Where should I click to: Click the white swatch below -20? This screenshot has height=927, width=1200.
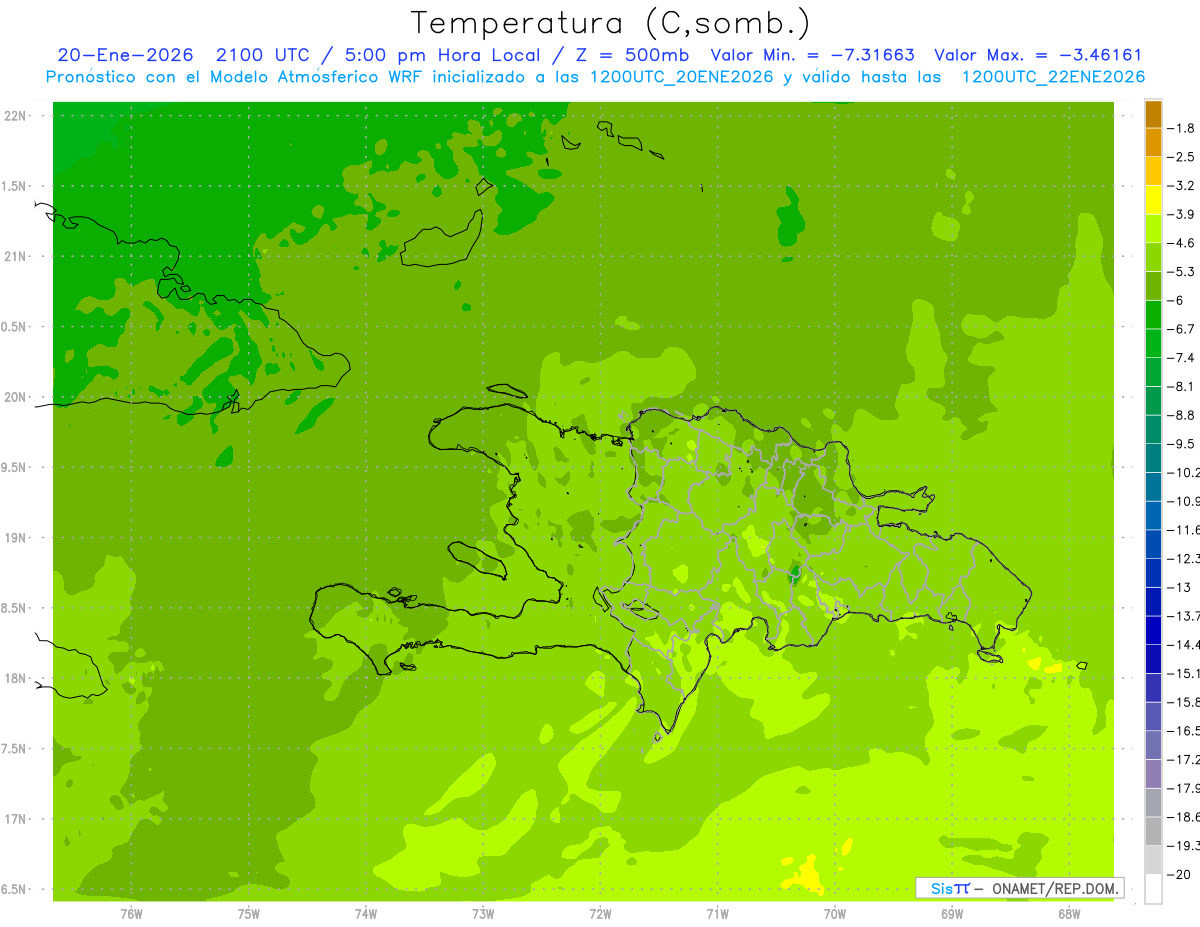coord(1153,890)
